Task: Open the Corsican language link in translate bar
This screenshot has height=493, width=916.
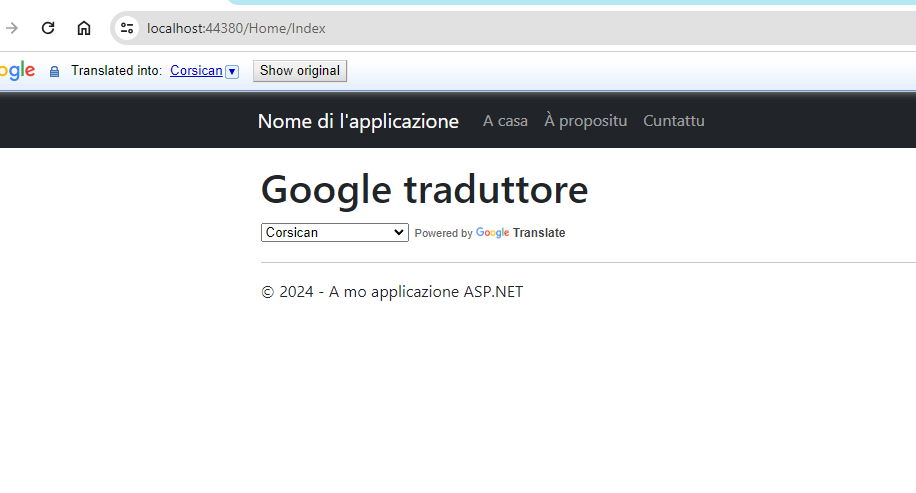Action: (x=196, y=71)
